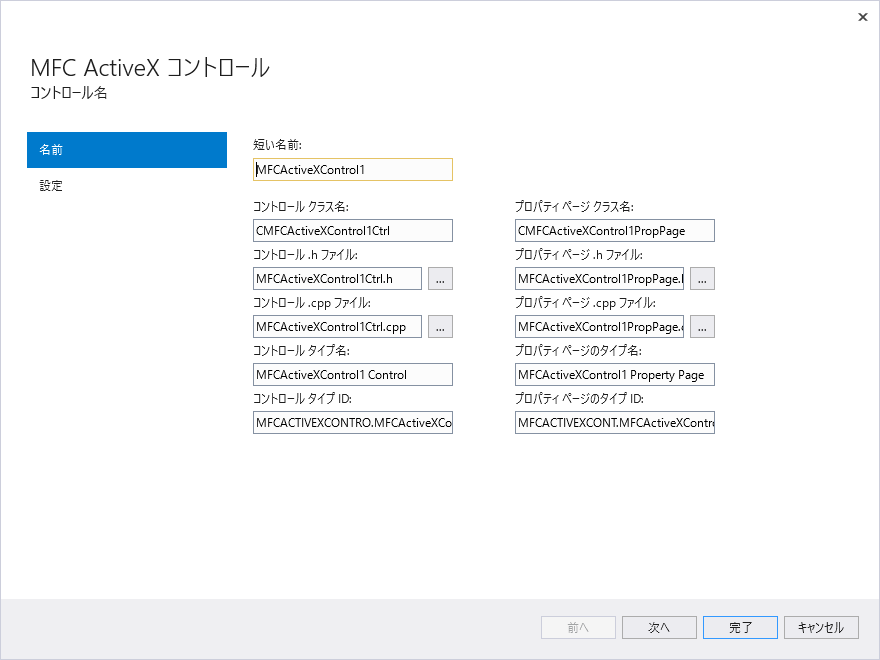
Task: Edit the プロパティ ページ .cpp ファイル field
Action: pos(598,326)
